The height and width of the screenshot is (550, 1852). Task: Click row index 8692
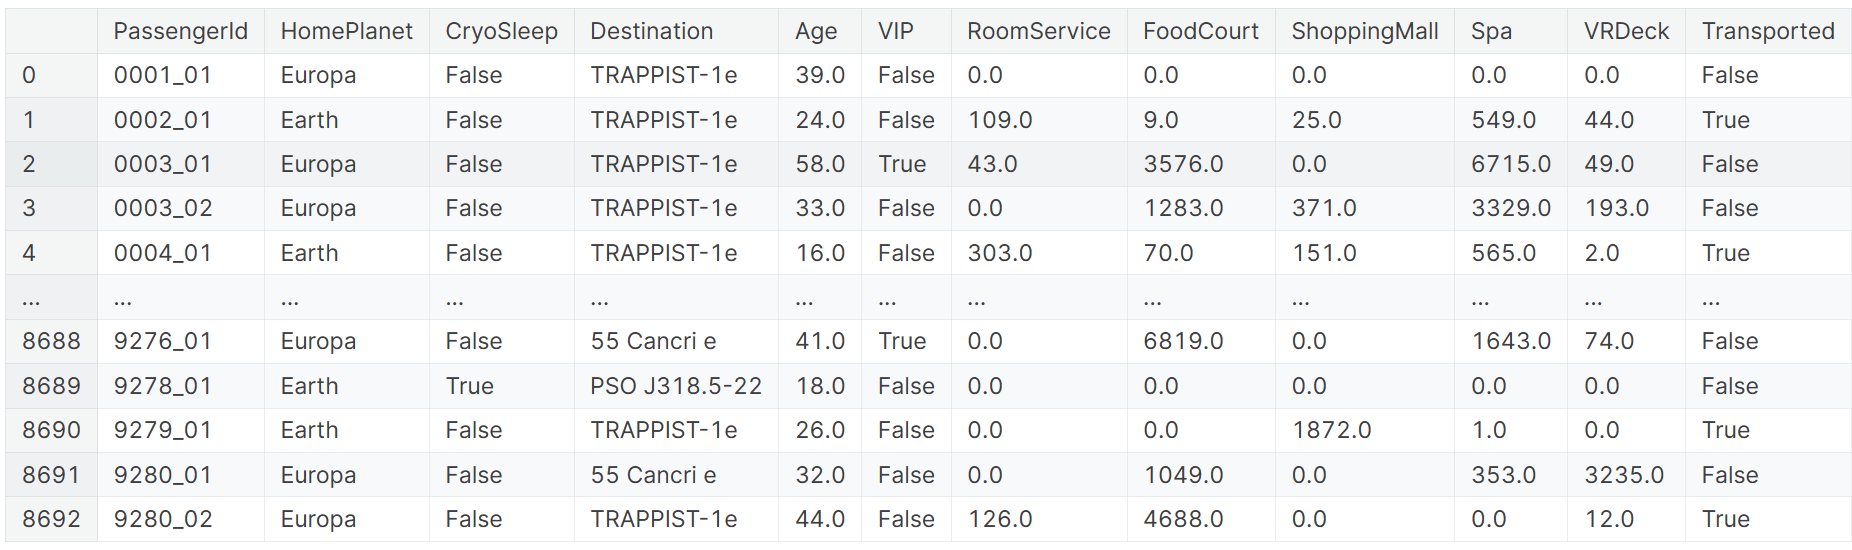point(51,519)
